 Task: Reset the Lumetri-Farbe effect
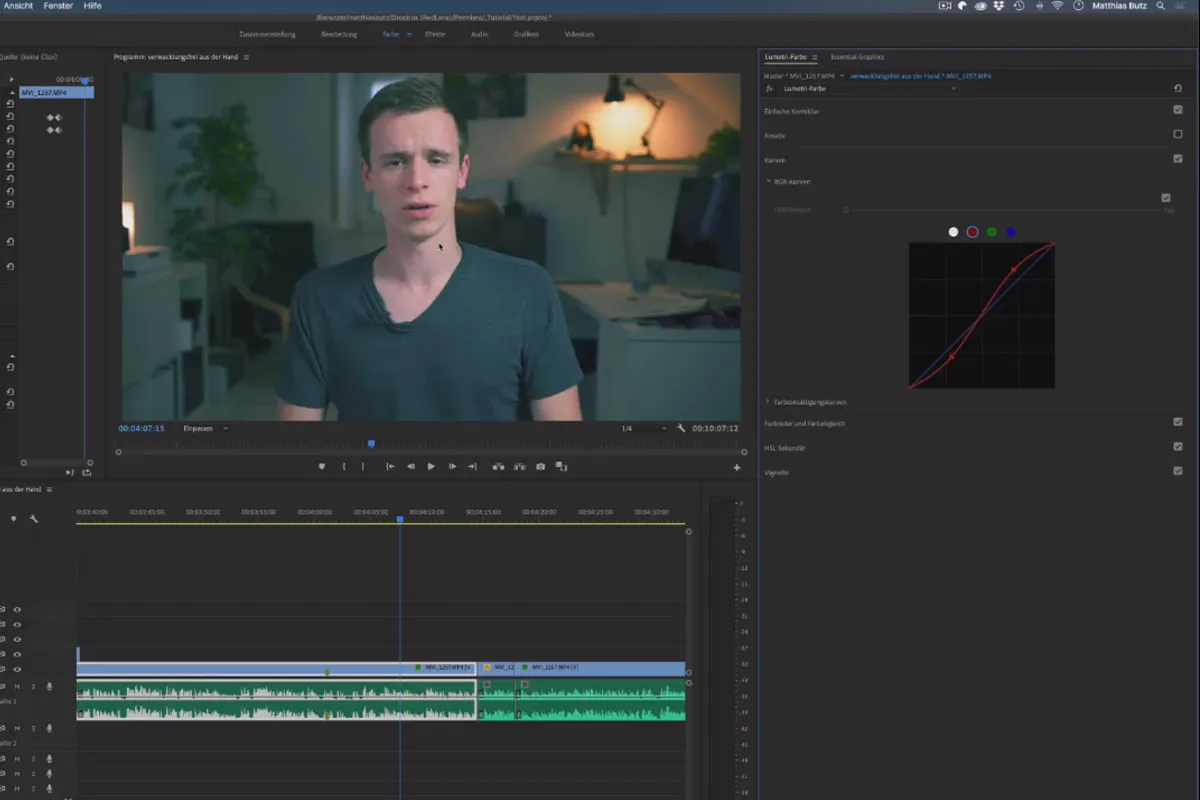(1177, 89)
